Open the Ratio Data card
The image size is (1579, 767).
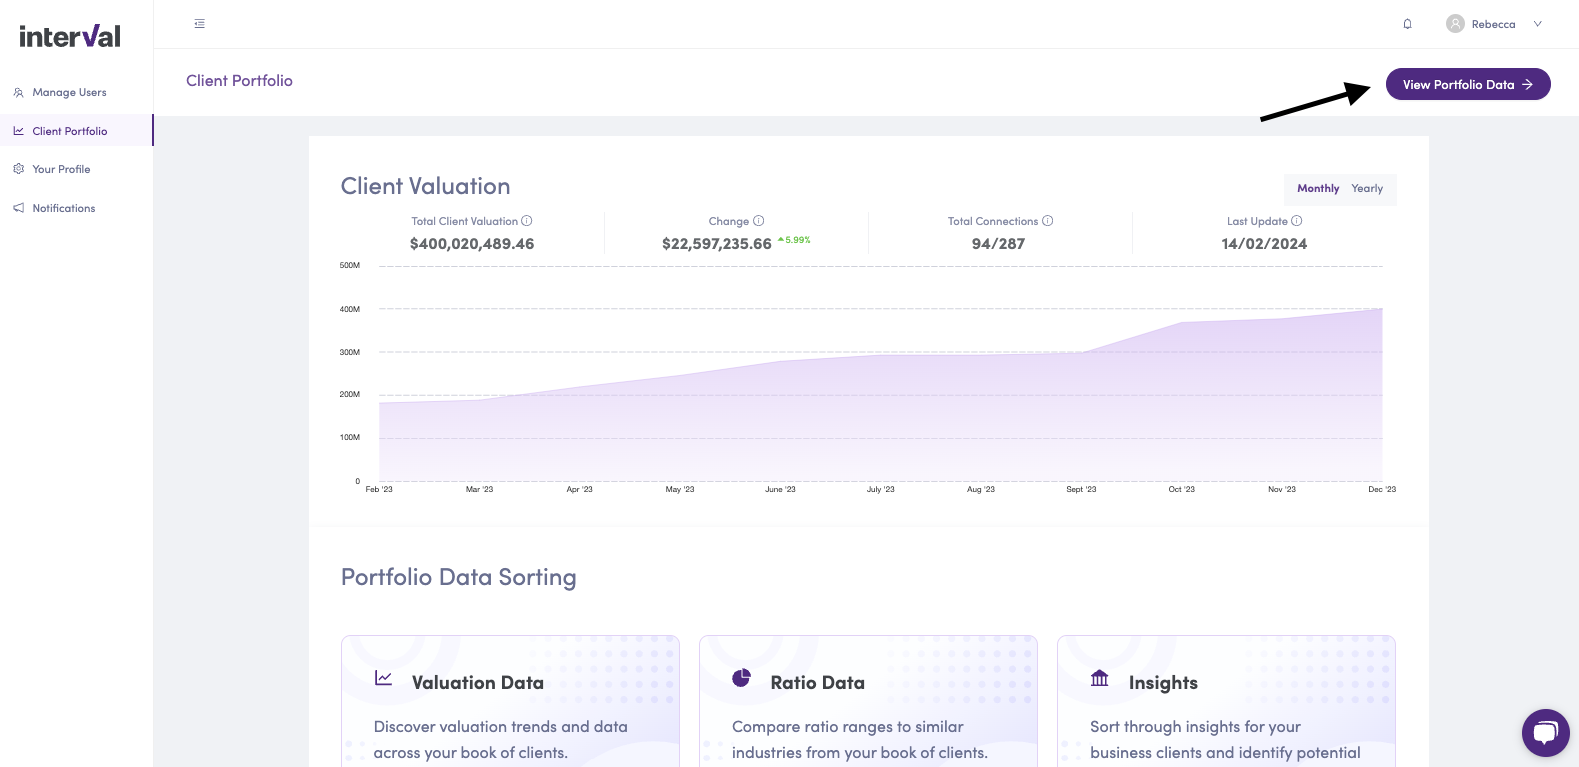pos(868,701)
